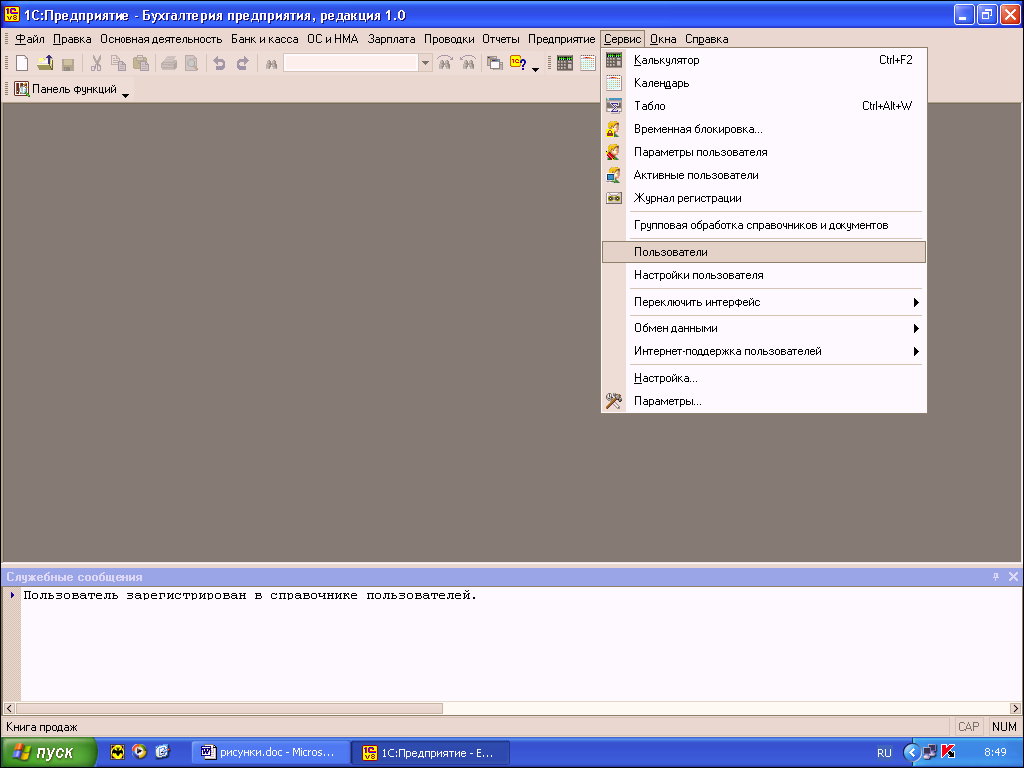Image resolution: width=1024 pixels, height=768 pixels.
Task: Choose Настройки пользователя in the menu
Action: coord(698,275)
